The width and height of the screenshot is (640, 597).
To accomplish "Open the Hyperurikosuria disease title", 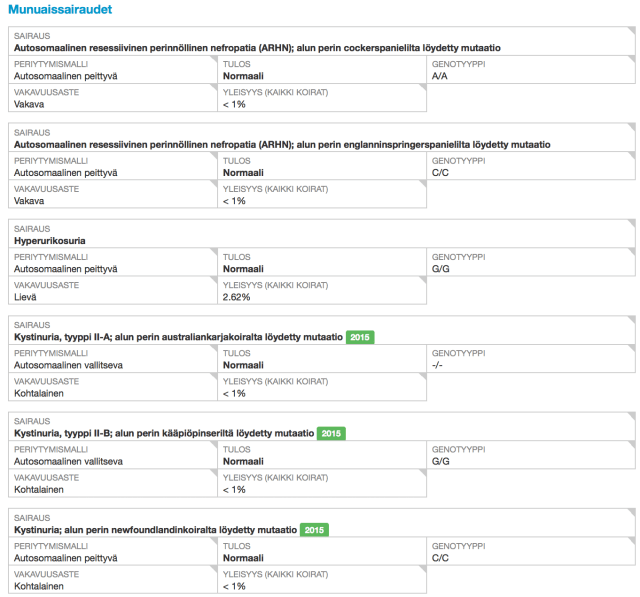I will (49, 241).
